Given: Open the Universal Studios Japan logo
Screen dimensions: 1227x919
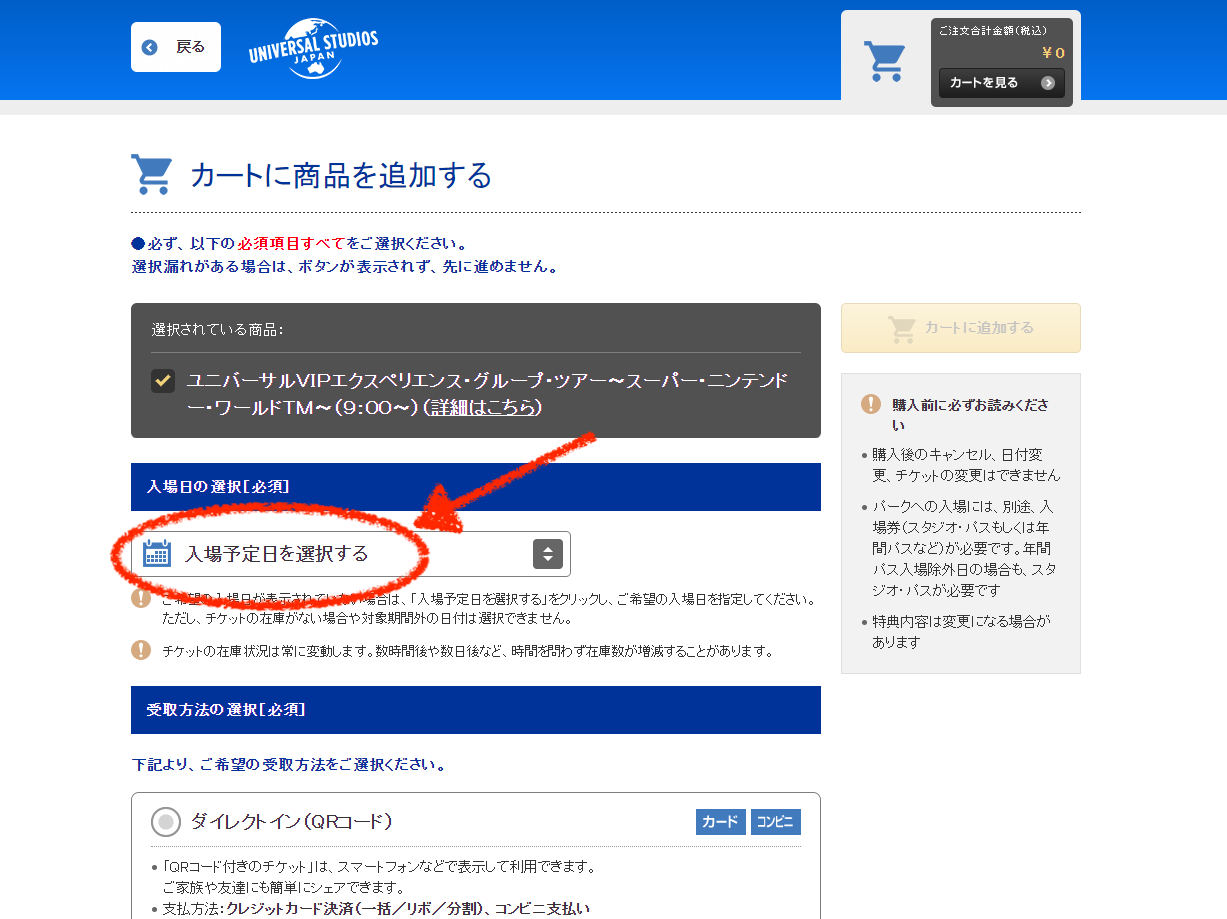Looking at the screenshot, I should click(314, 49).
